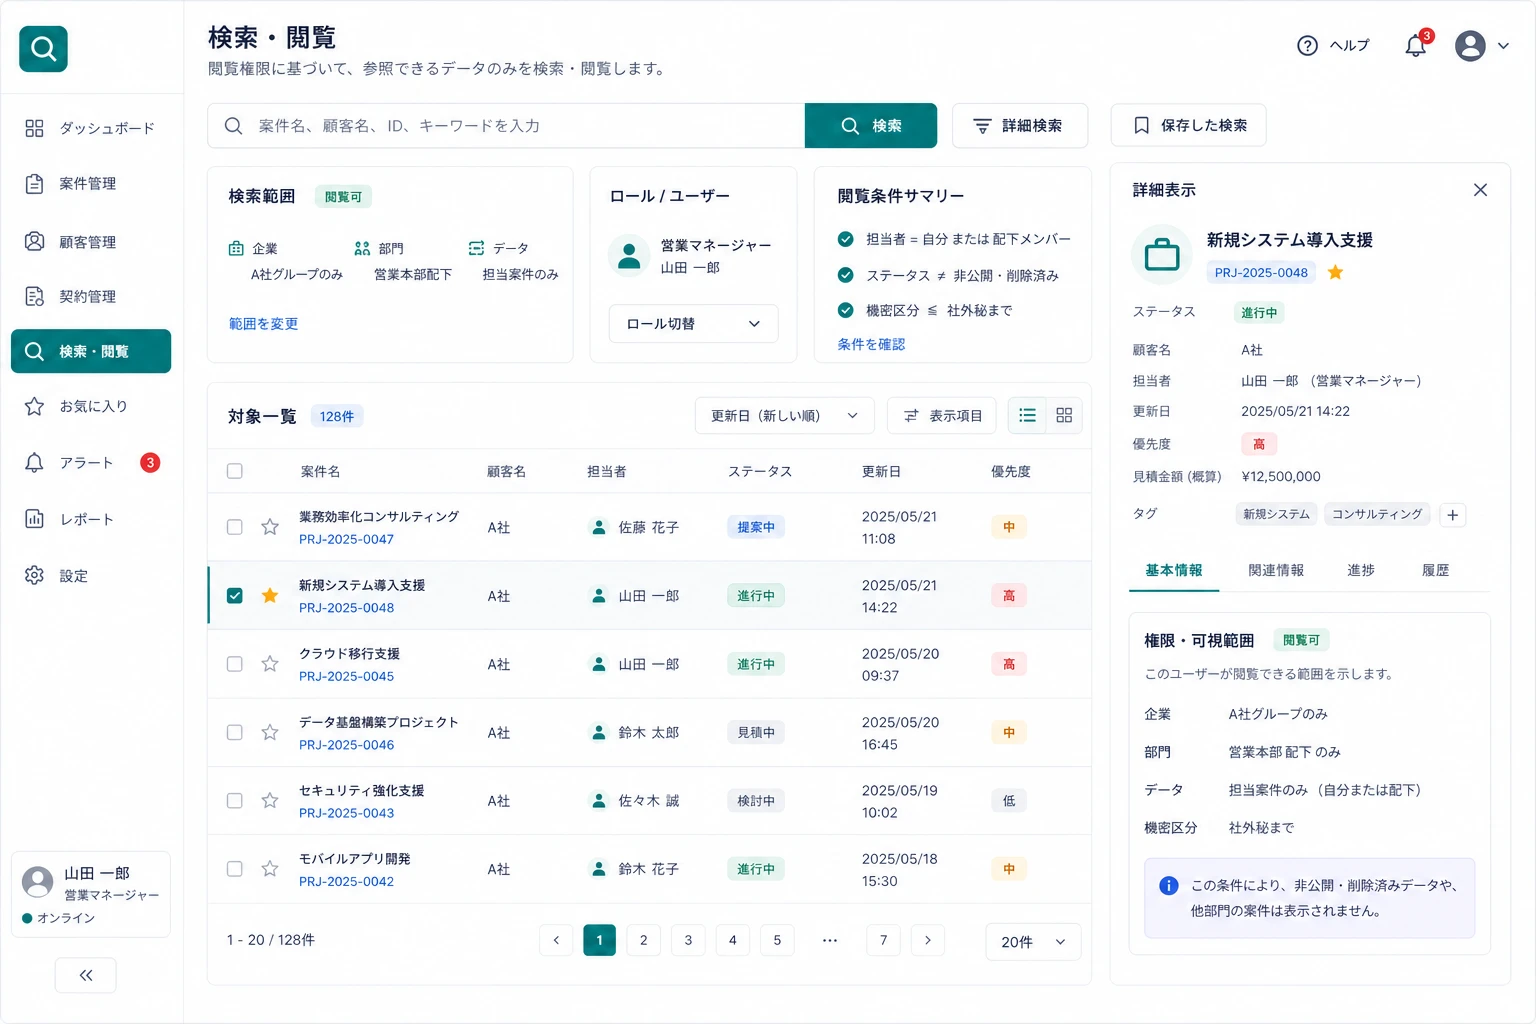Click the 範囲を変更 link

pyautogui.click(x=263, y=324)
